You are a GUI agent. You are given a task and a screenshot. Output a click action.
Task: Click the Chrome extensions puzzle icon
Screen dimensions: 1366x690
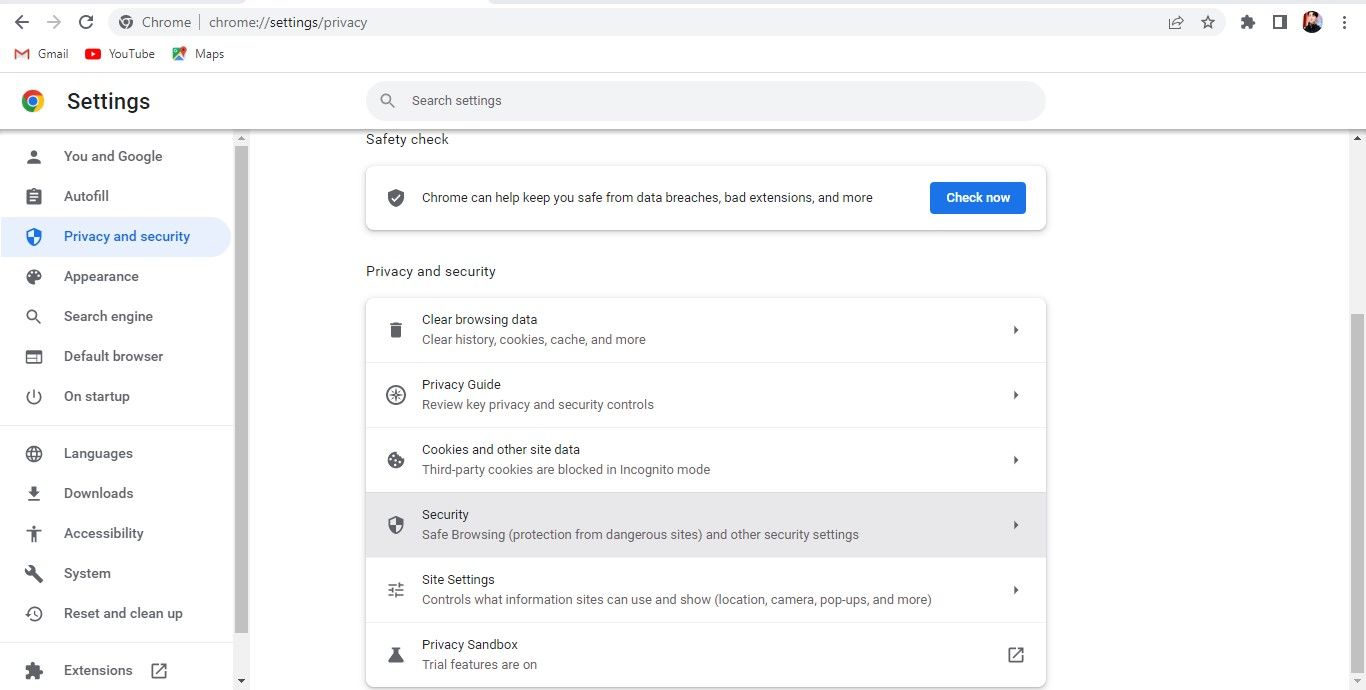1247,21
